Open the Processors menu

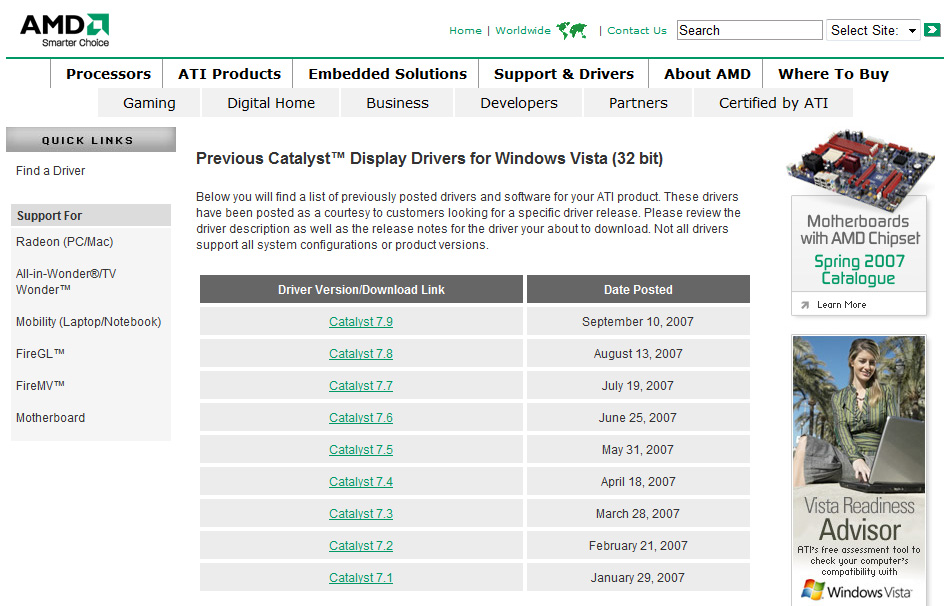point(108,74)
